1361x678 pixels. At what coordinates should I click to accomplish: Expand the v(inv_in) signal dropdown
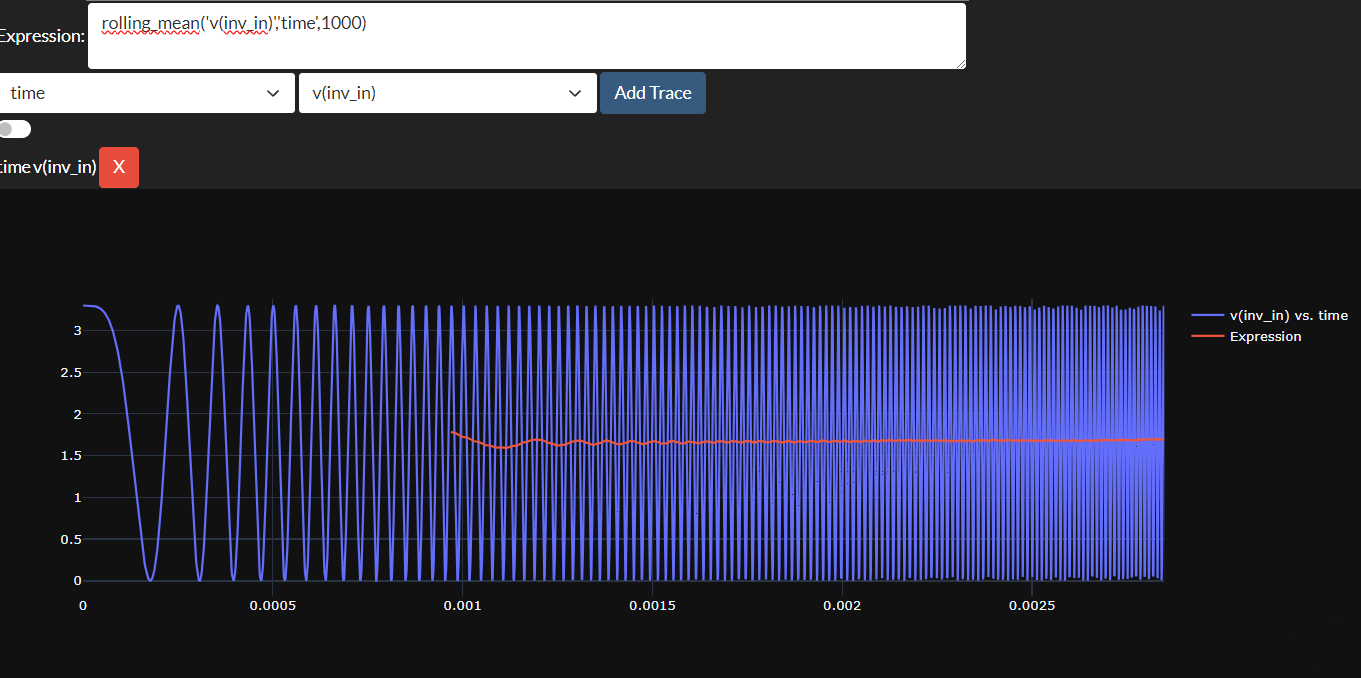(447, 93)
